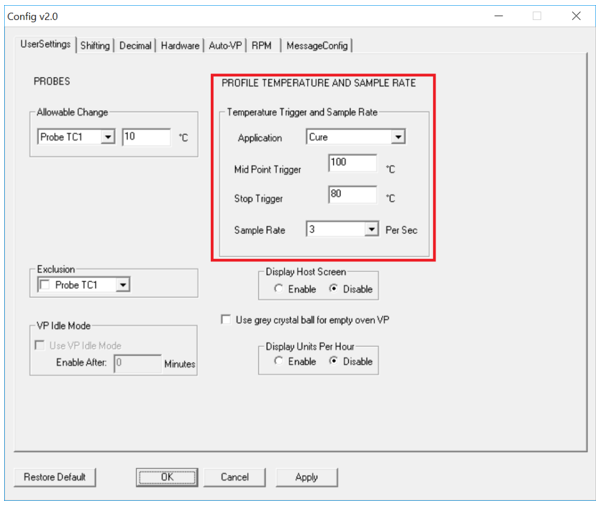
Task: Select Enable for Display Host Screen
Action: [x=278, y=289]
